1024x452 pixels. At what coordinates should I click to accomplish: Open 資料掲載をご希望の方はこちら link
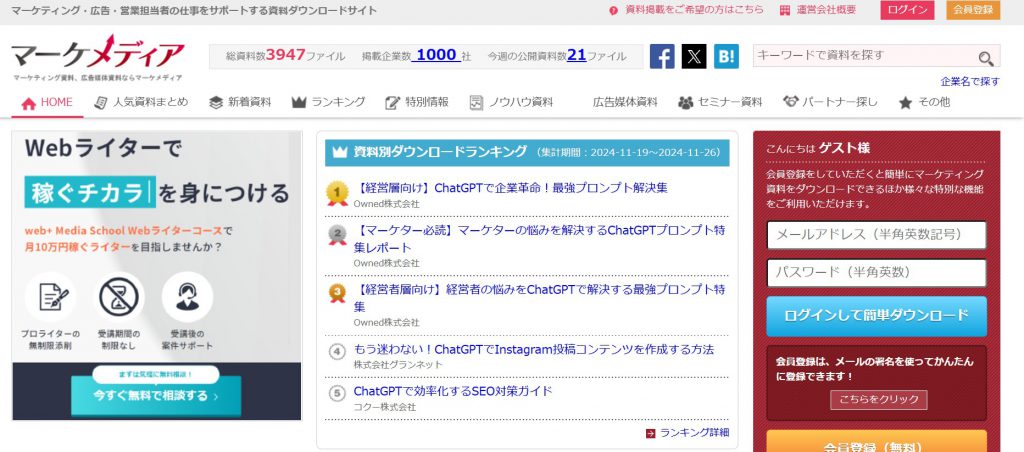[x=694, y=10]
